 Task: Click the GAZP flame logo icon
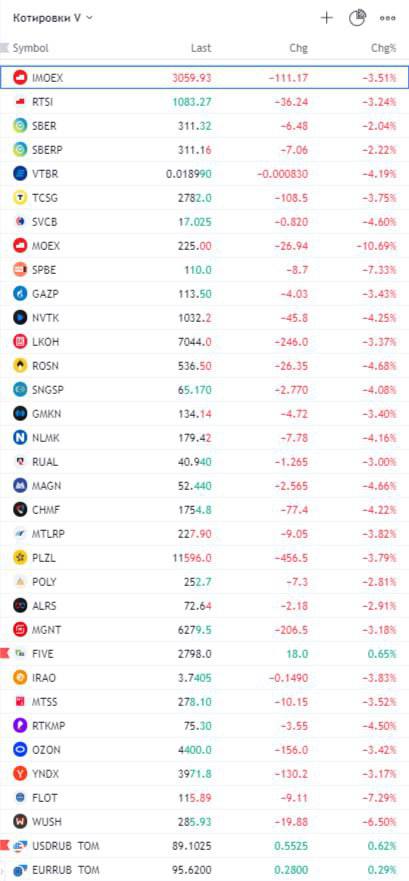coord(20,293)
